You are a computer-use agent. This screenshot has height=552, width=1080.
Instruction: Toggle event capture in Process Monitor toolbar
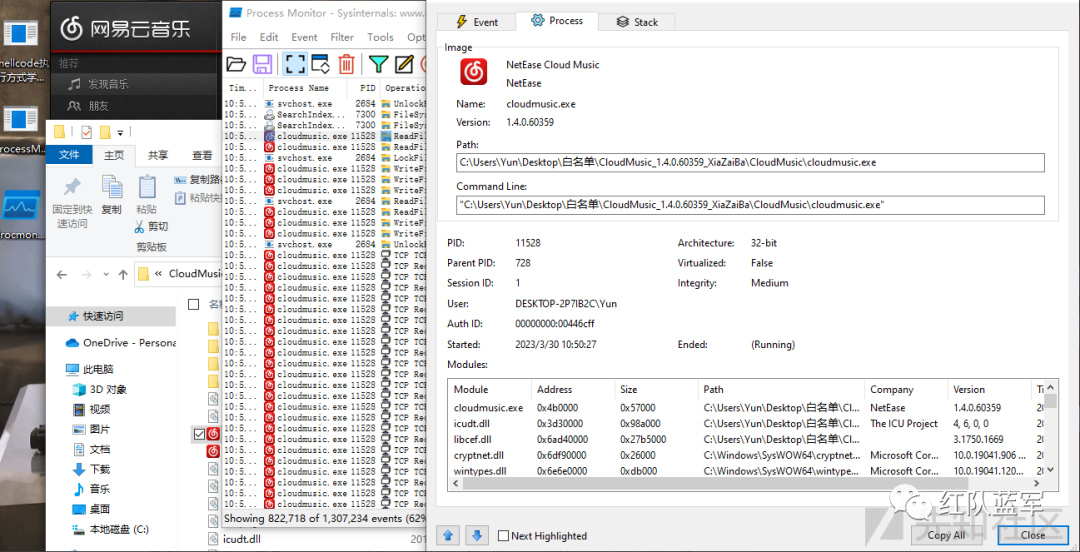[x=295, y=64]
